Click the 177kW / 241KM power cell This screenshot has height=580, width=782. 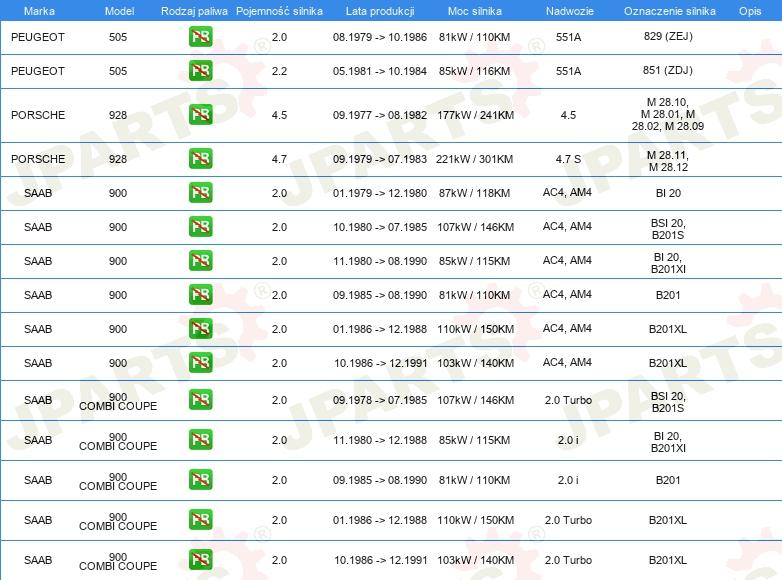(475, 115)
